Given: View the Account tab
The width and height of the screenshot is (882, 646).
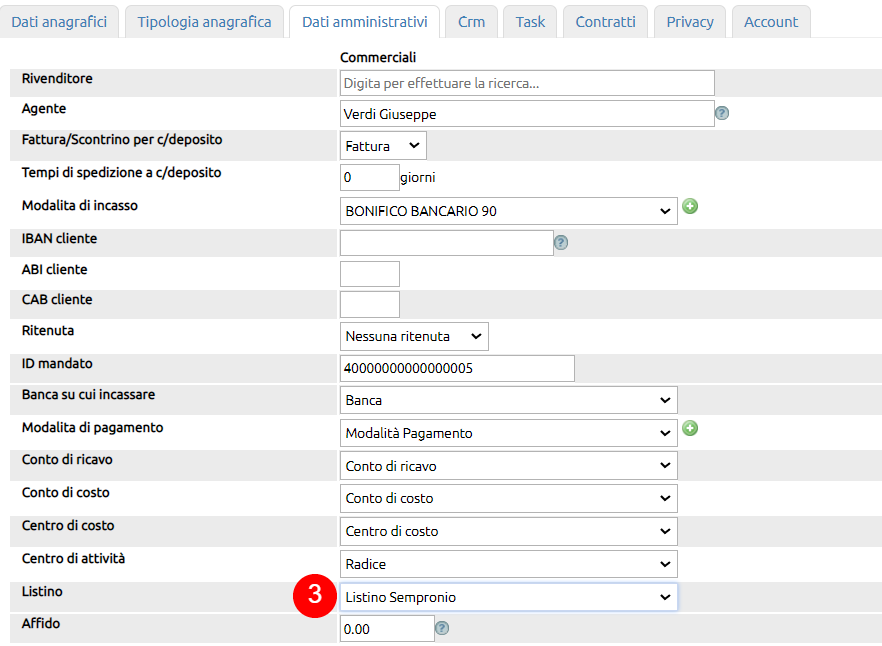Looking at the screenshot, I should (x=771, y=22).
